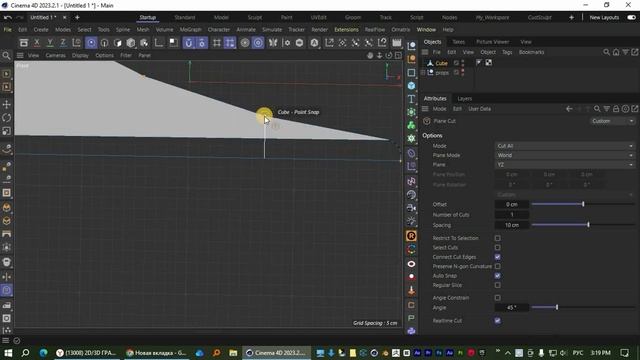This screenshot has height=360, width=640.
Task: Switch to the Sculpt layout tab
Action: tap(255, 18)
